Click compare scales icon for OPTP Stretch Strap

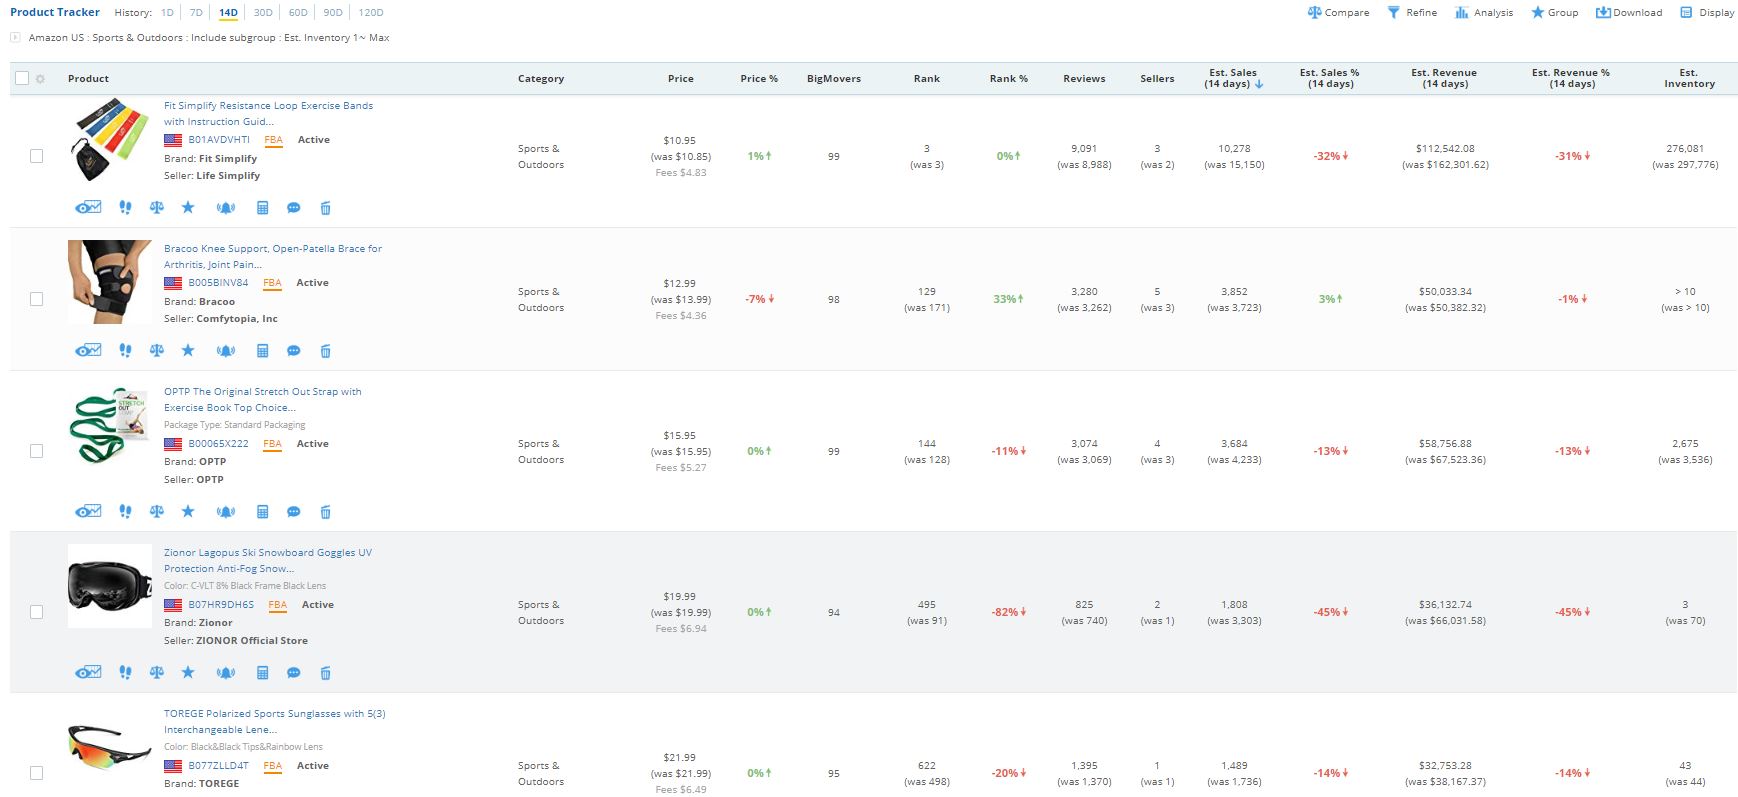pos(157,512)
